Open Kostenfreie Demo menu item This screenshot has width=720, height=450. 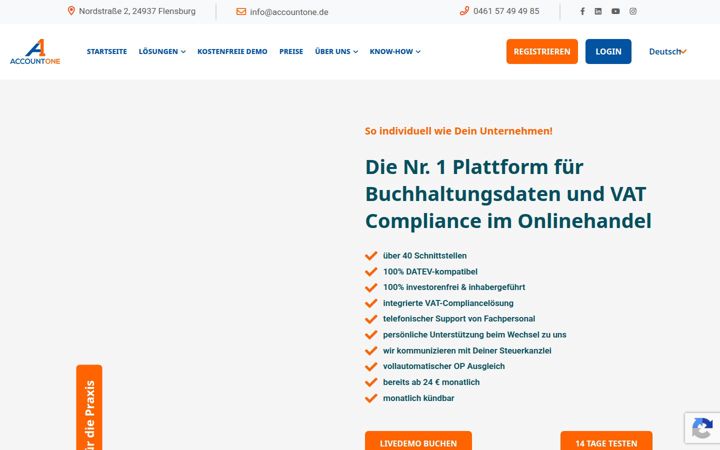click(x=232, y=51)
